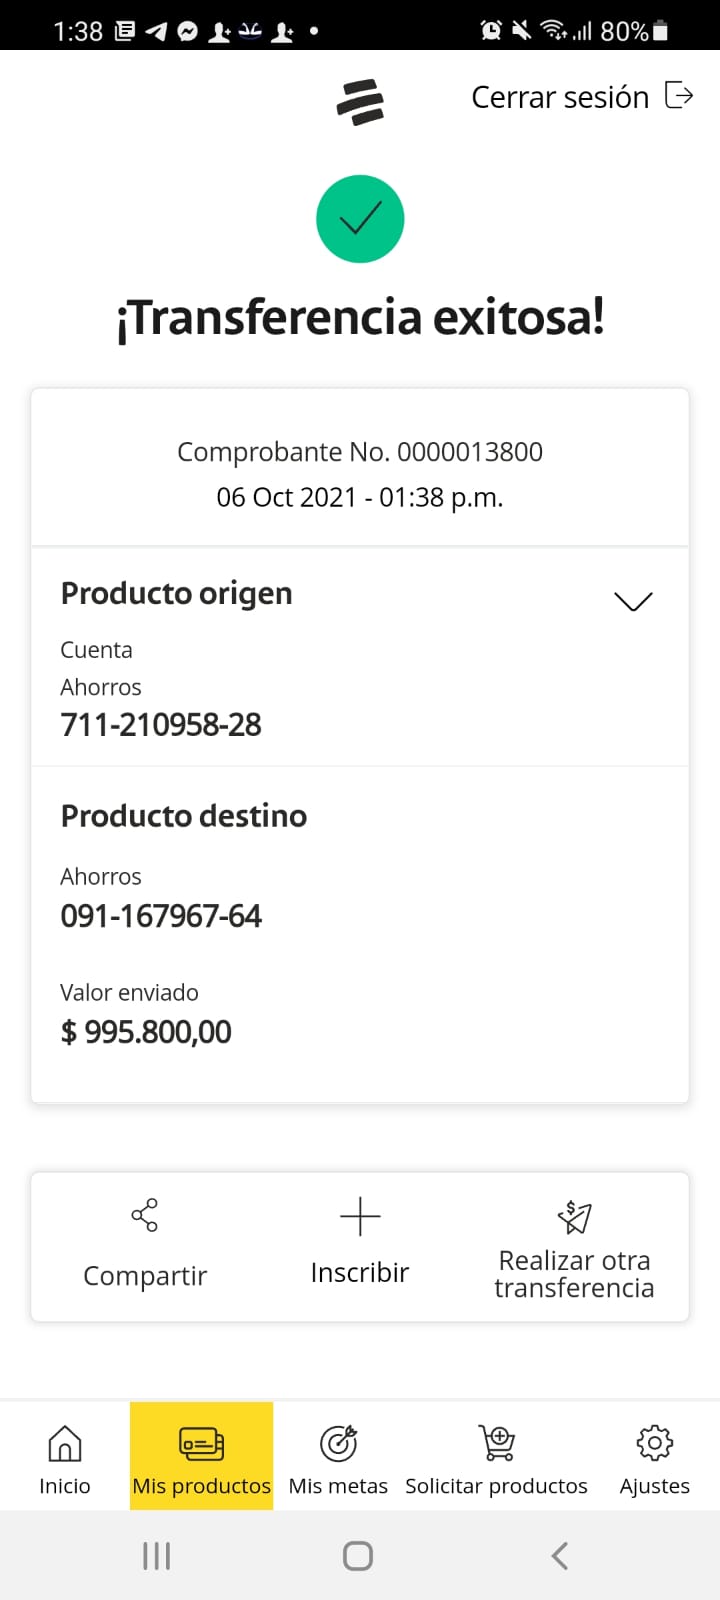Tap the gear Ajustes icon
720x1600 pixels.
tap(654, 1443)
